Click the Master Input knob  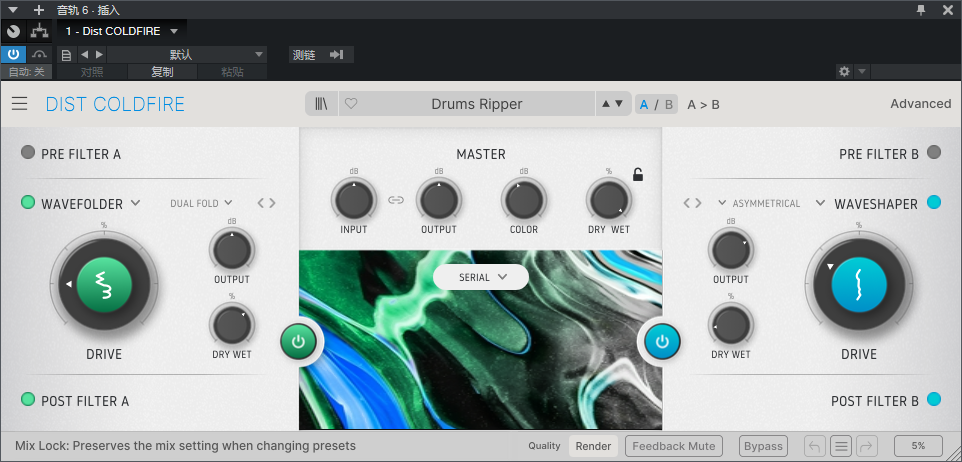point(354,200)
